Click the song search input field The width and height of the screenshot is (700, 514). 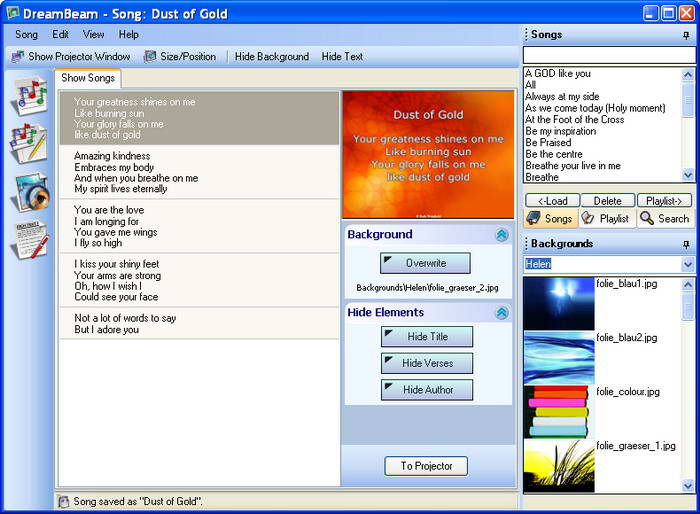click(x=609, y=55)
